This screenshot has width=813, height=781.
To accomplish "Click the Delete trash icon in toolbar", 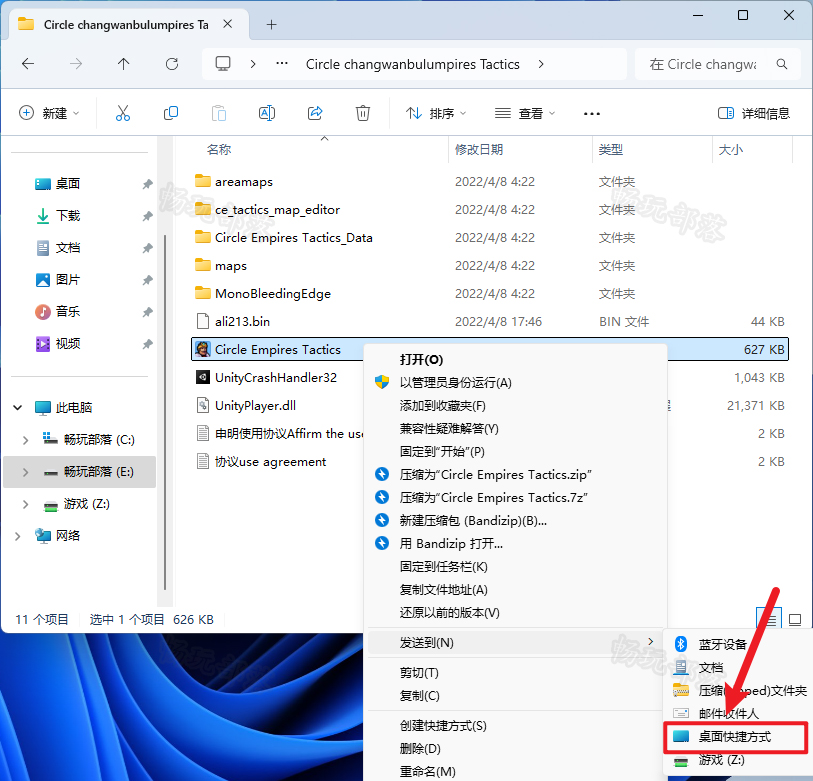I will [362, 113].
